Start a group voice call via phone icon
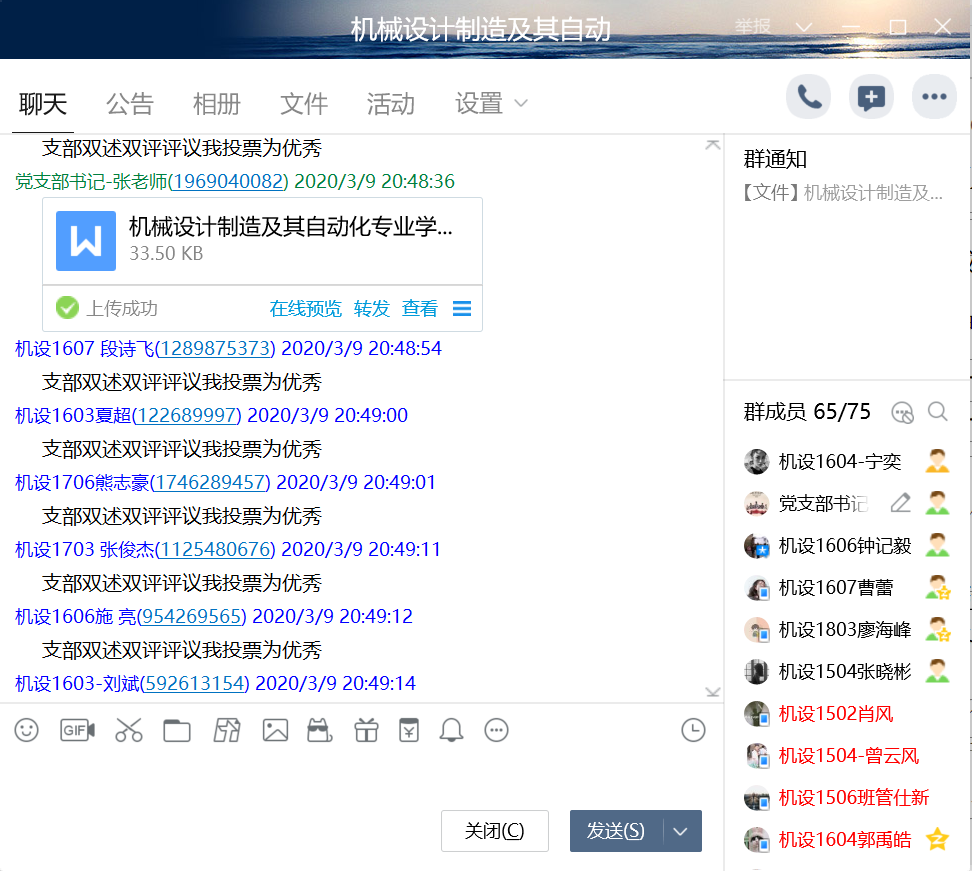 pyautogui.click(x=808, y=97)
